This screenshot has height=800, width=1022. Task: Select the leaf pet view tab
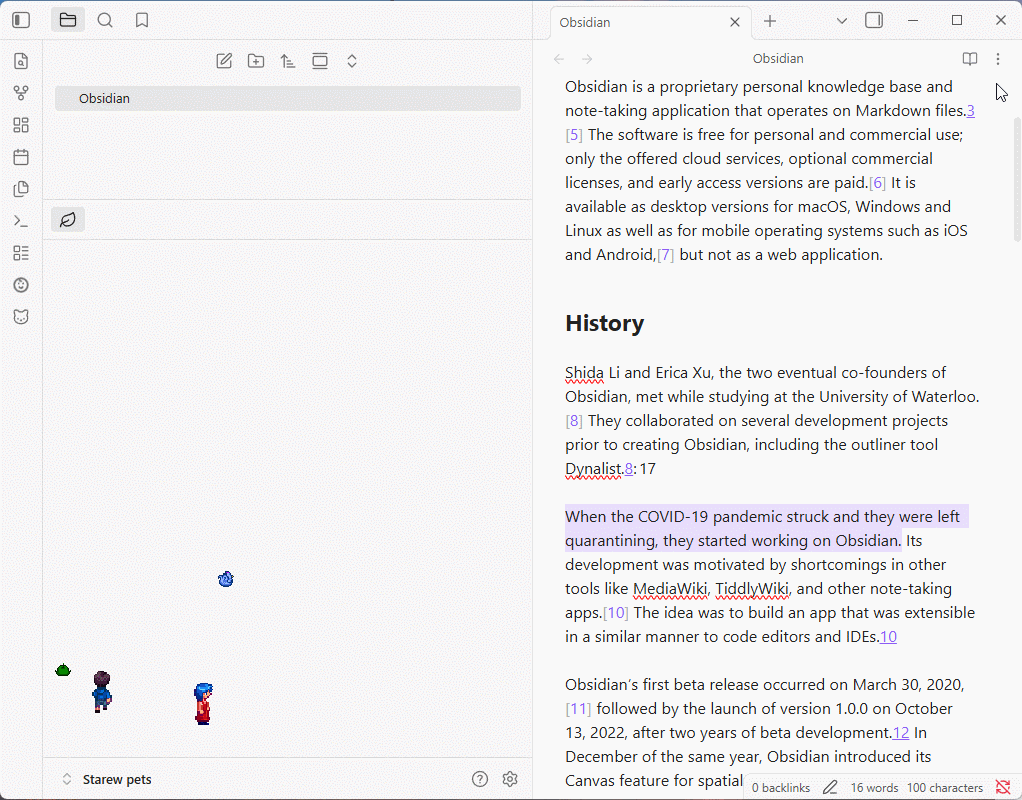tap(68, 220)
